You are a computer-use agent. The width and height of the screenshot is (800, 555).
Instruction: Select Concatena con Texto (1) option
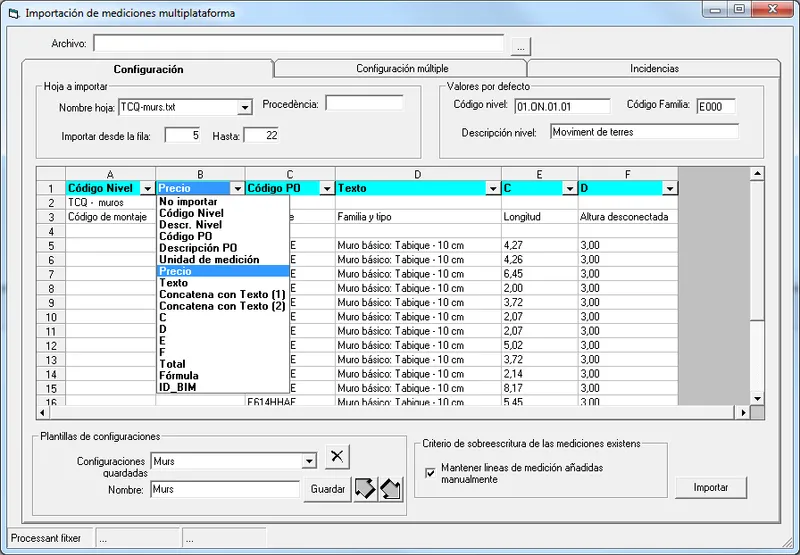point(223,294)
